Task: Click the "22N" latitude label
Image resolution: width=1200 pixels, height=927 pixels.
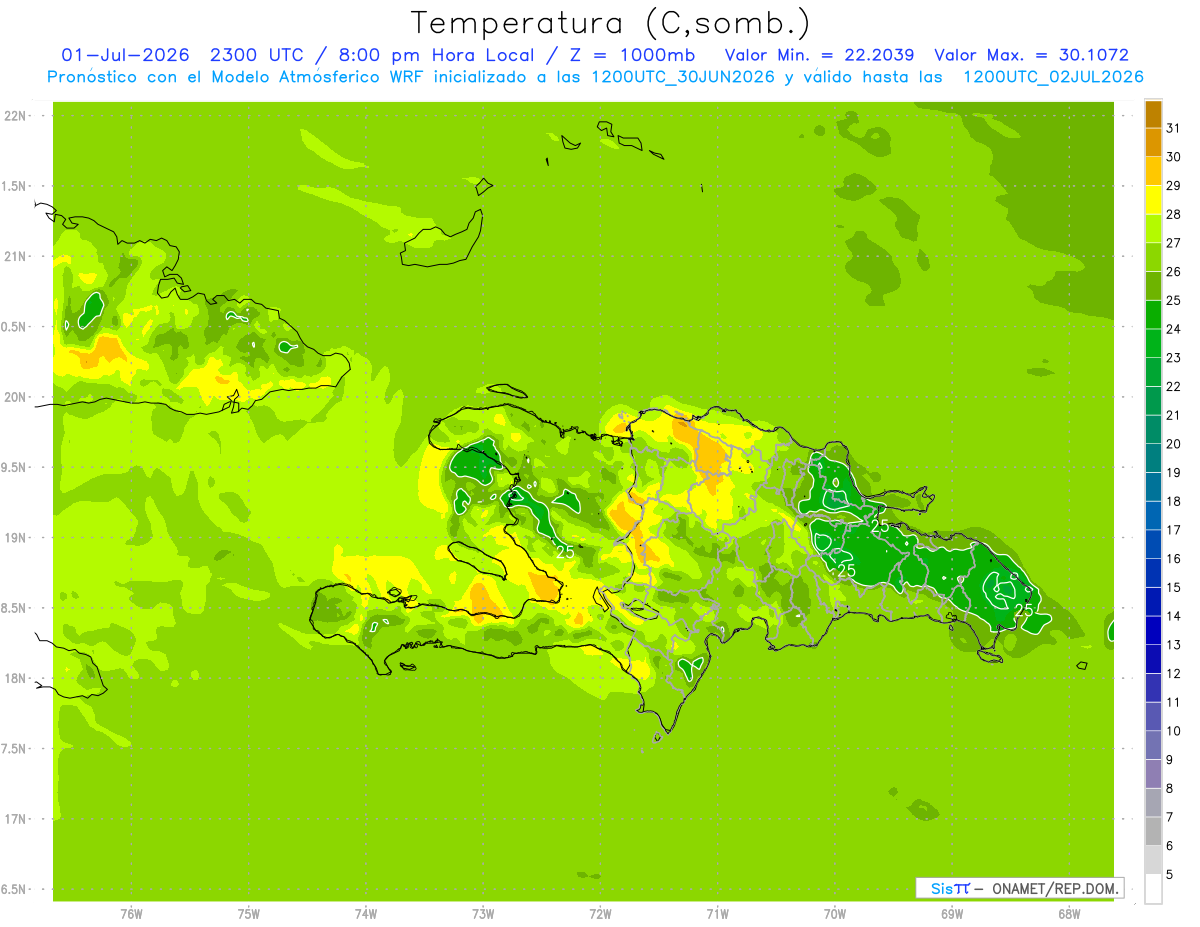Action: point(15,116)
